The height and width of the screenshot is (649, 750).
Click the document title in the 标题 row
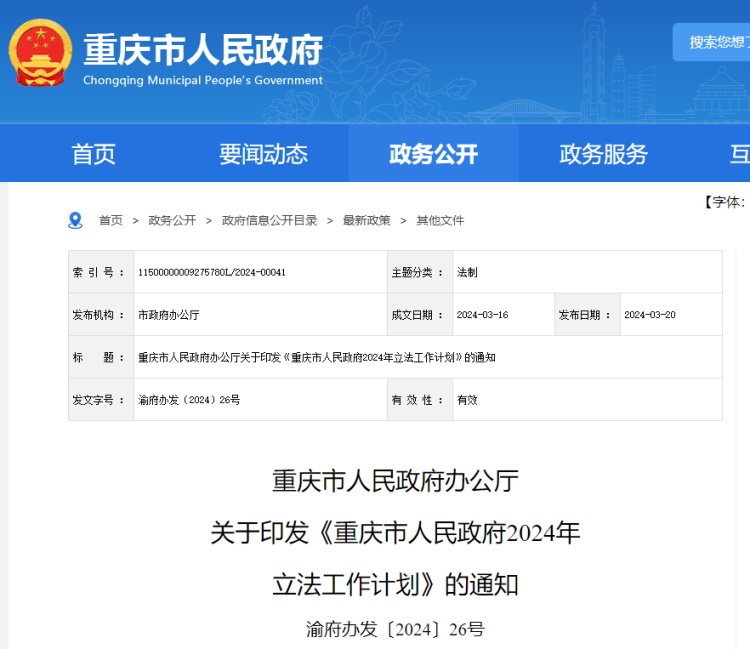[317, 357]
